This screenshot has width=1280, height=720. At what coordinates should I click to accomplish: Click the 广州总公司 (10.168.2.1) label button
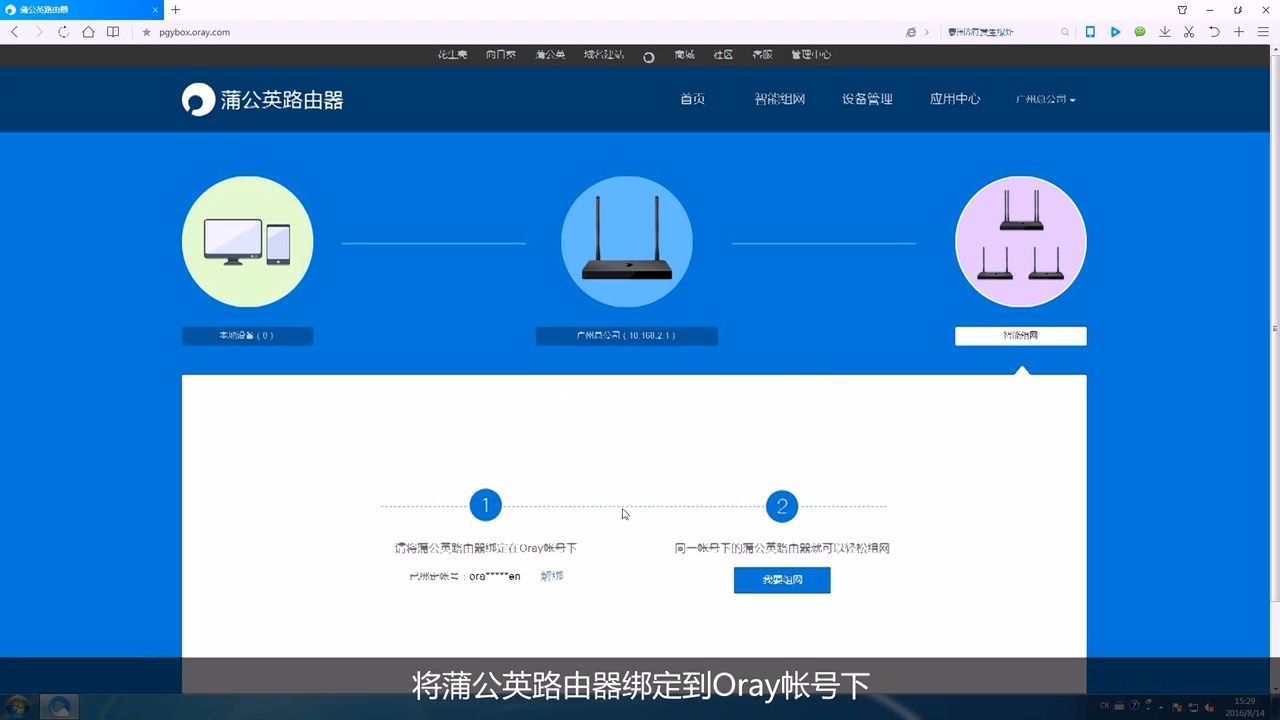click(x=627, y=336)
